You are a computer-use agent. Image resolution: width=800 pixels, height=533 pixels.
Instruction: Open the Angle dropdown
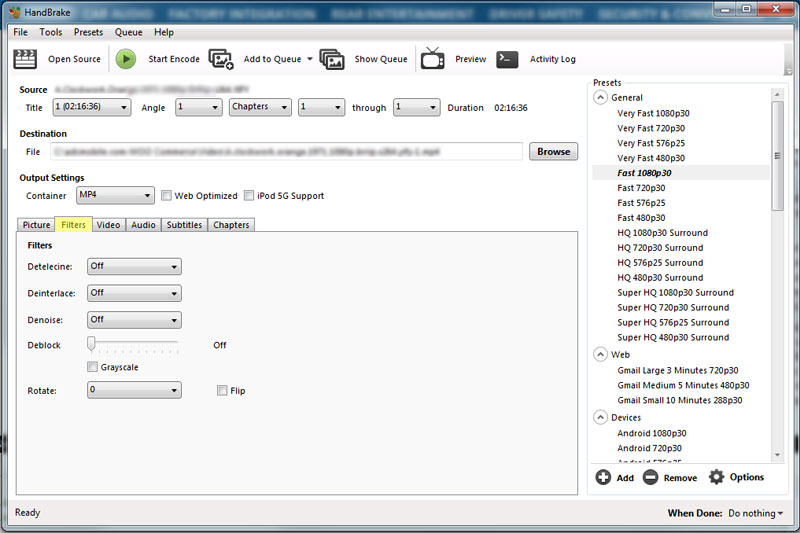pos(198,107)
